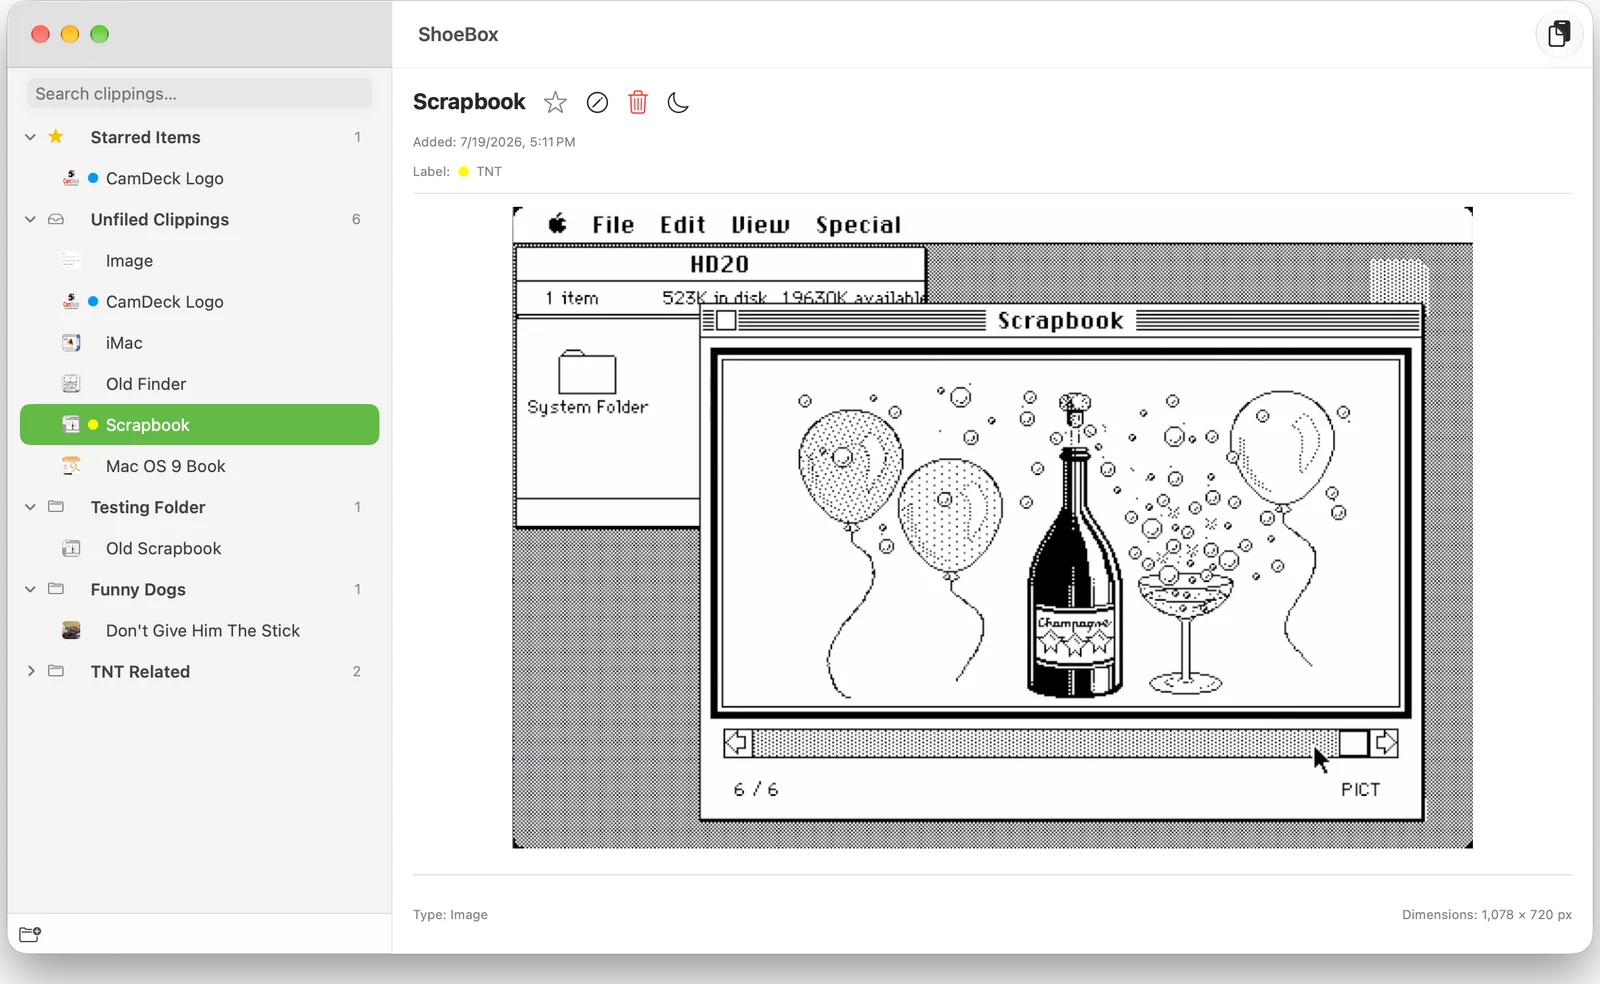
Task: Click the scrollbar thumb in preview Scrapbook
Action: pos(1354,743)
